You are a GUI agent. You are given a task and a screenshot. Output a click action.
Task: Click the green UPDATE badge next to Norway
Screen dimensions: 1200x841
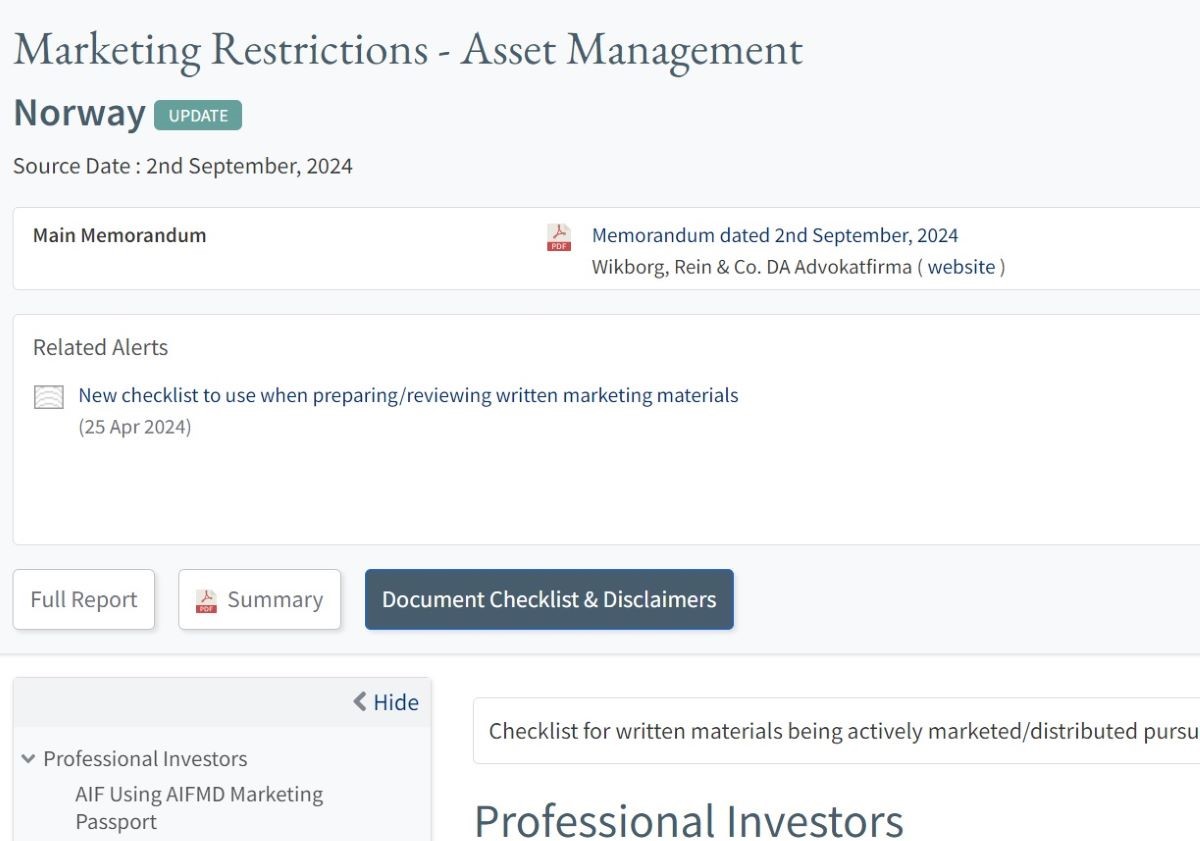pos(198,115)
